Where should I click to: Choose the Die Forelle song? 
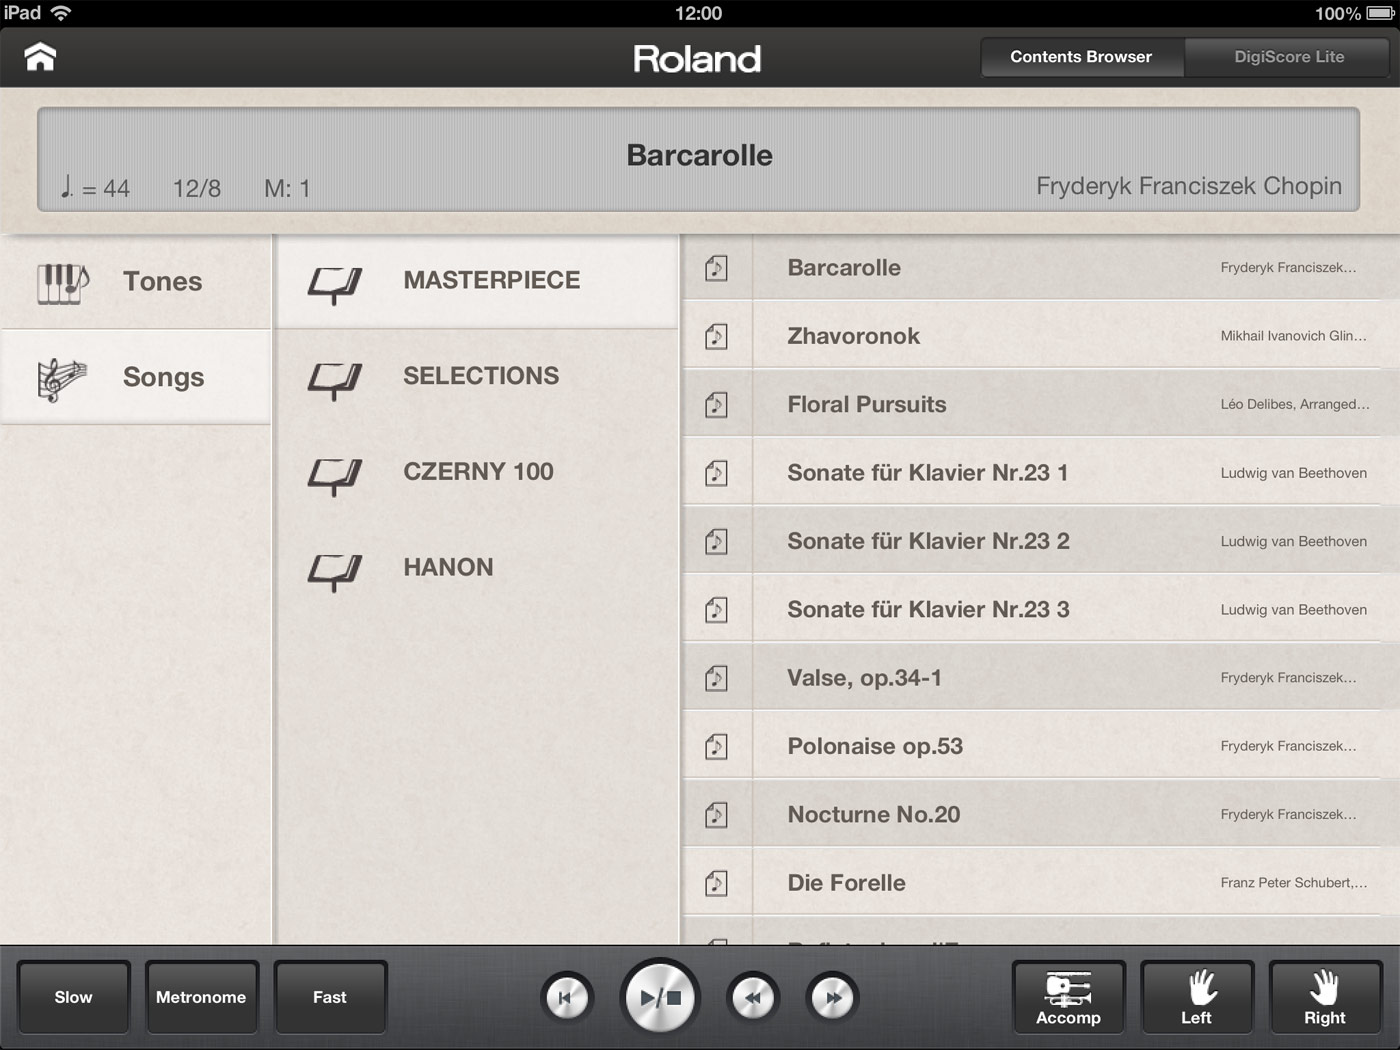1040,883
